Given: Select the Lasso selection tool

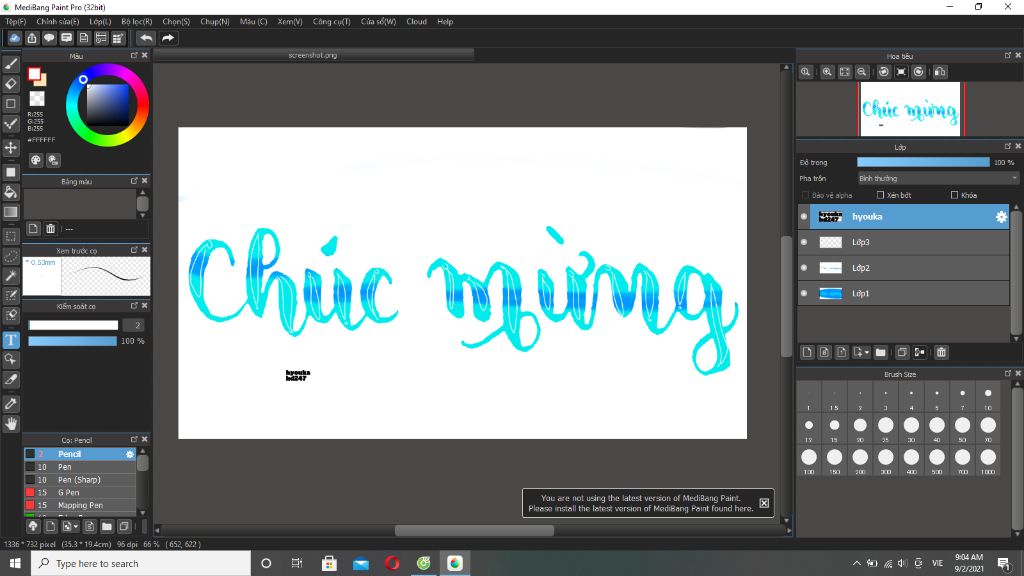Looking at the screenshot, I should 11,256.
